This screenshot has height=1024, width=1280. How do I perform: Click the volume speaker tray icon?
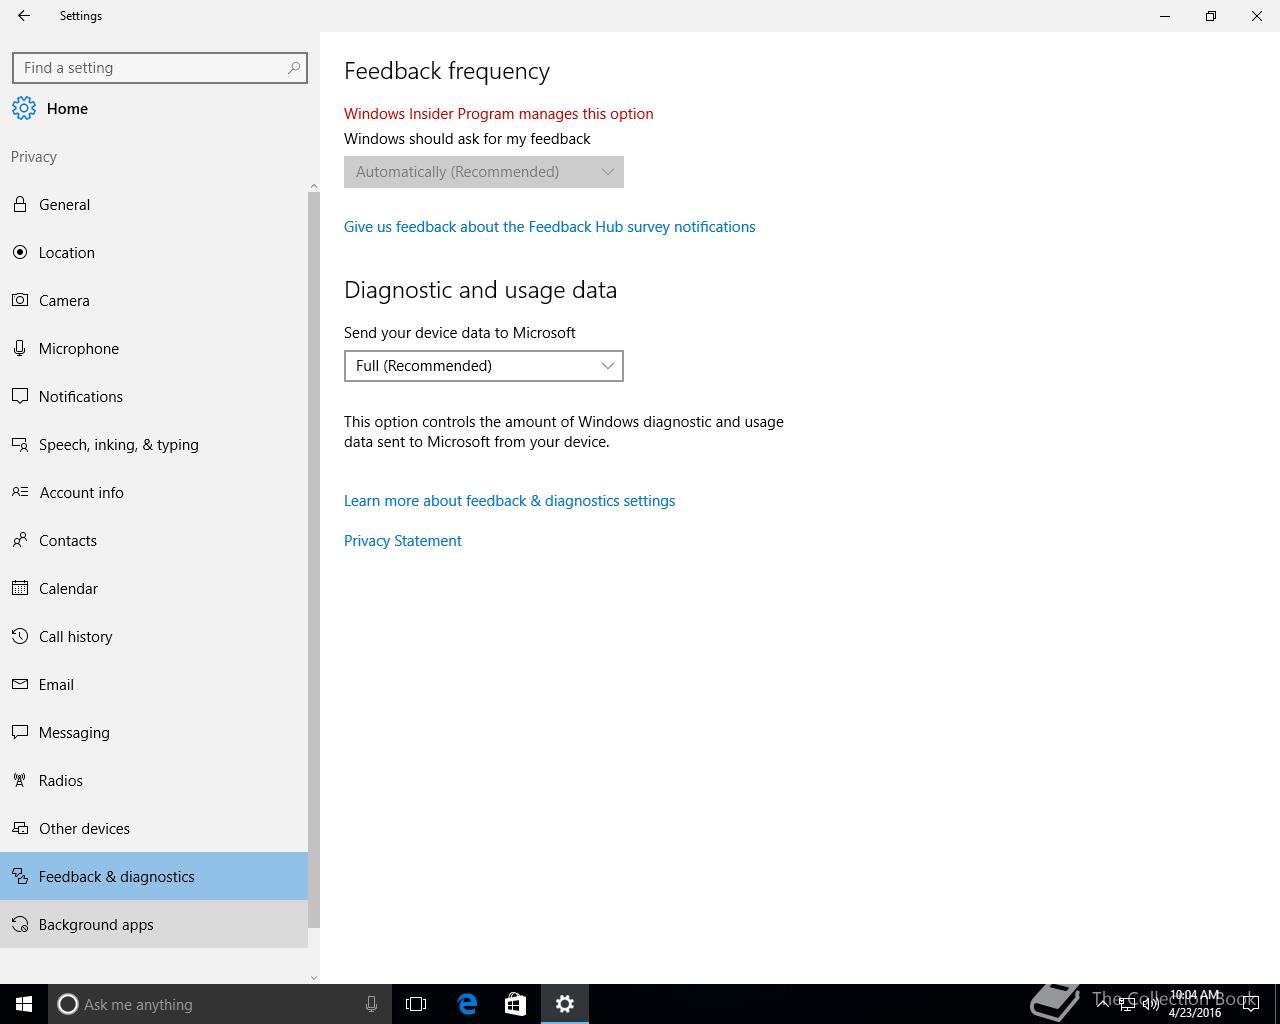[1150, 1004]
